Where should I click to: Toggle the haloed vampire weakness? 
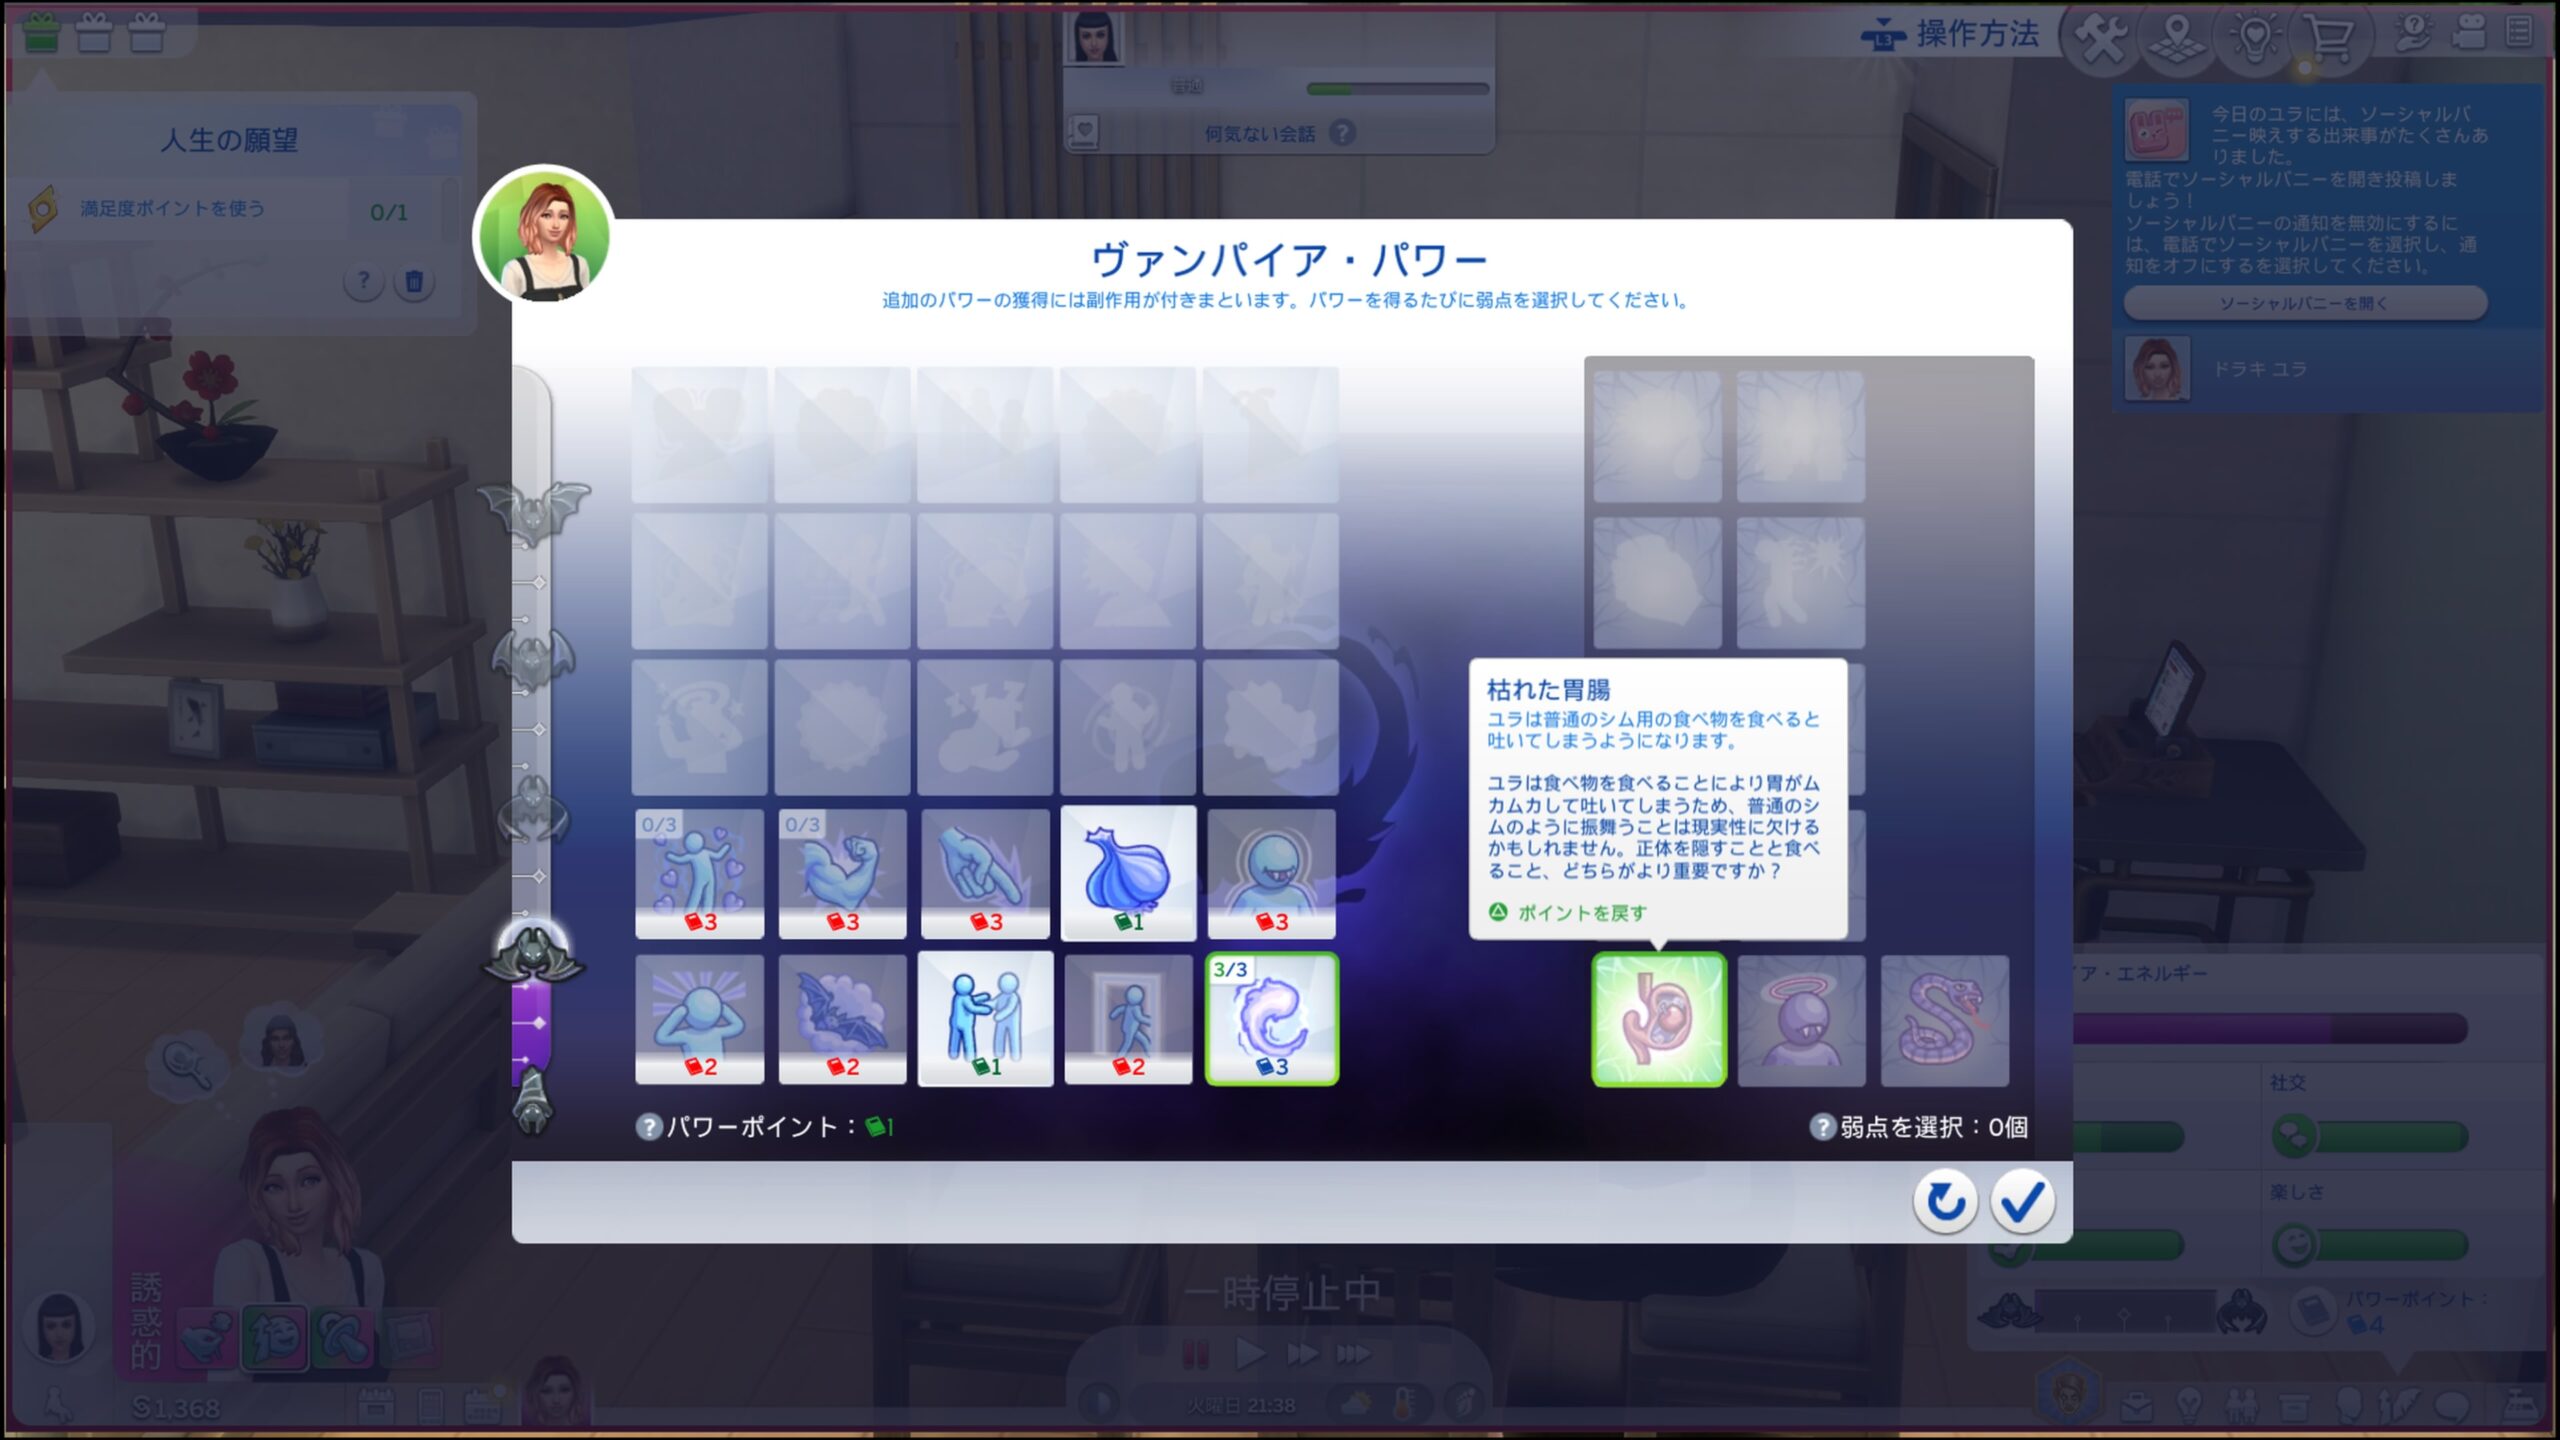(1801, 1020)
